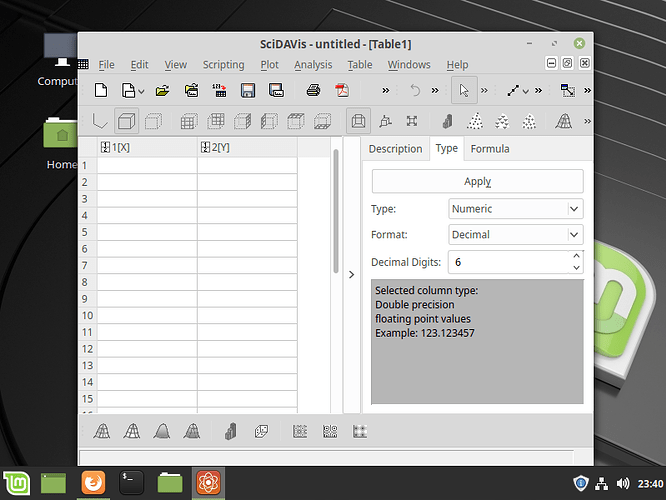The image size is (666, 500).
Task: Open the line plot type dropdown arrow
Action: click(x=526, y=91)
